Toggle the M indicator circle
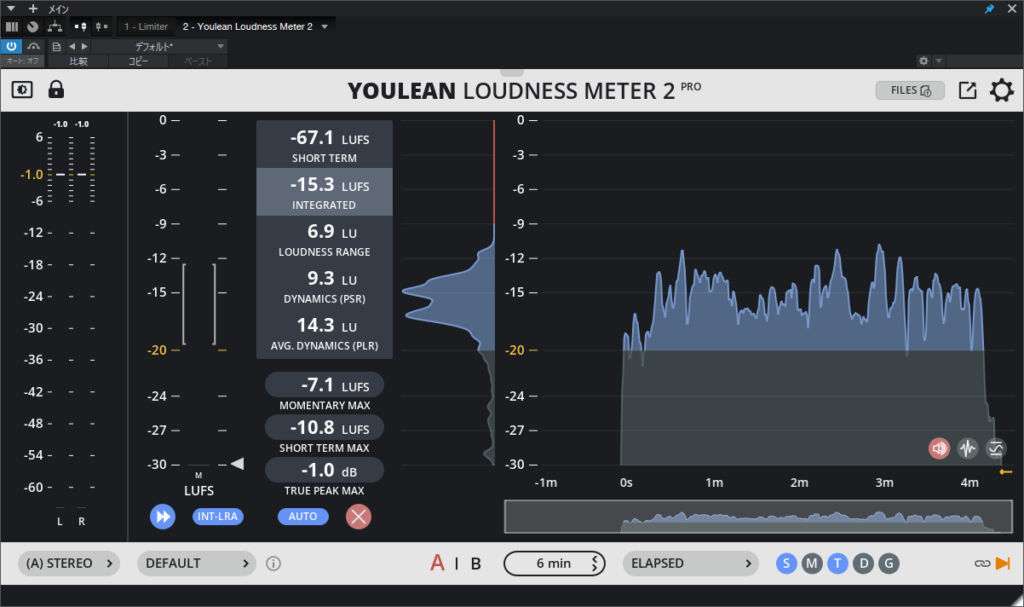1024x607 pixels. (812, 563)
